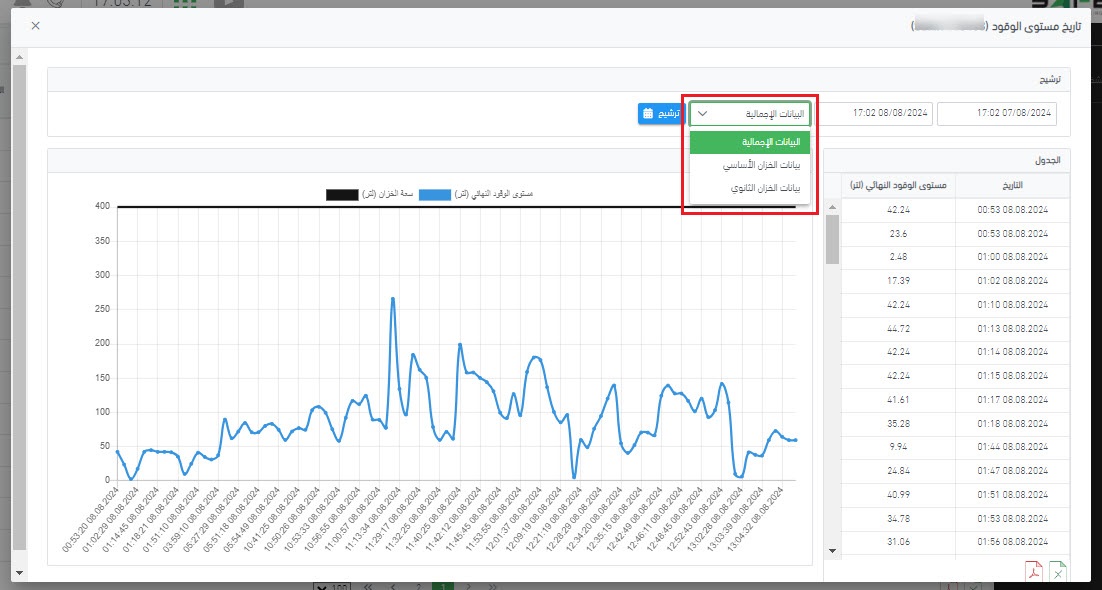The image size is (1102, 590).
Task: Choose بيانات الخزان الأساسي from dropdown
Action: (x=750, y=165)
